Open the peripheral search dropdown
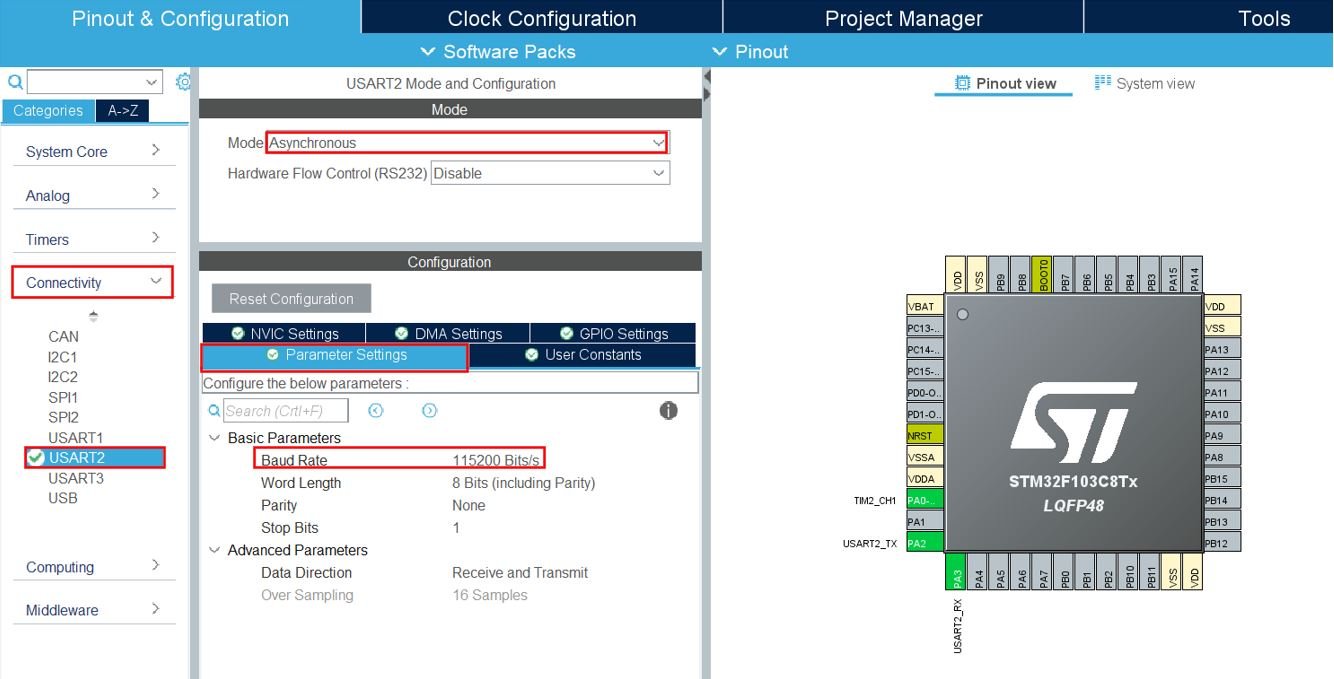The width and height of the screenshot is (1334, 679). 152,82
